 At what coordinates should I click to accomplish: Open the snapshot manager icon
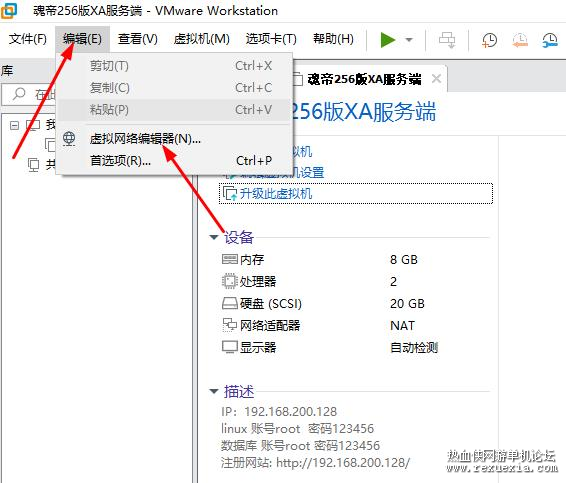pos(550,40)
